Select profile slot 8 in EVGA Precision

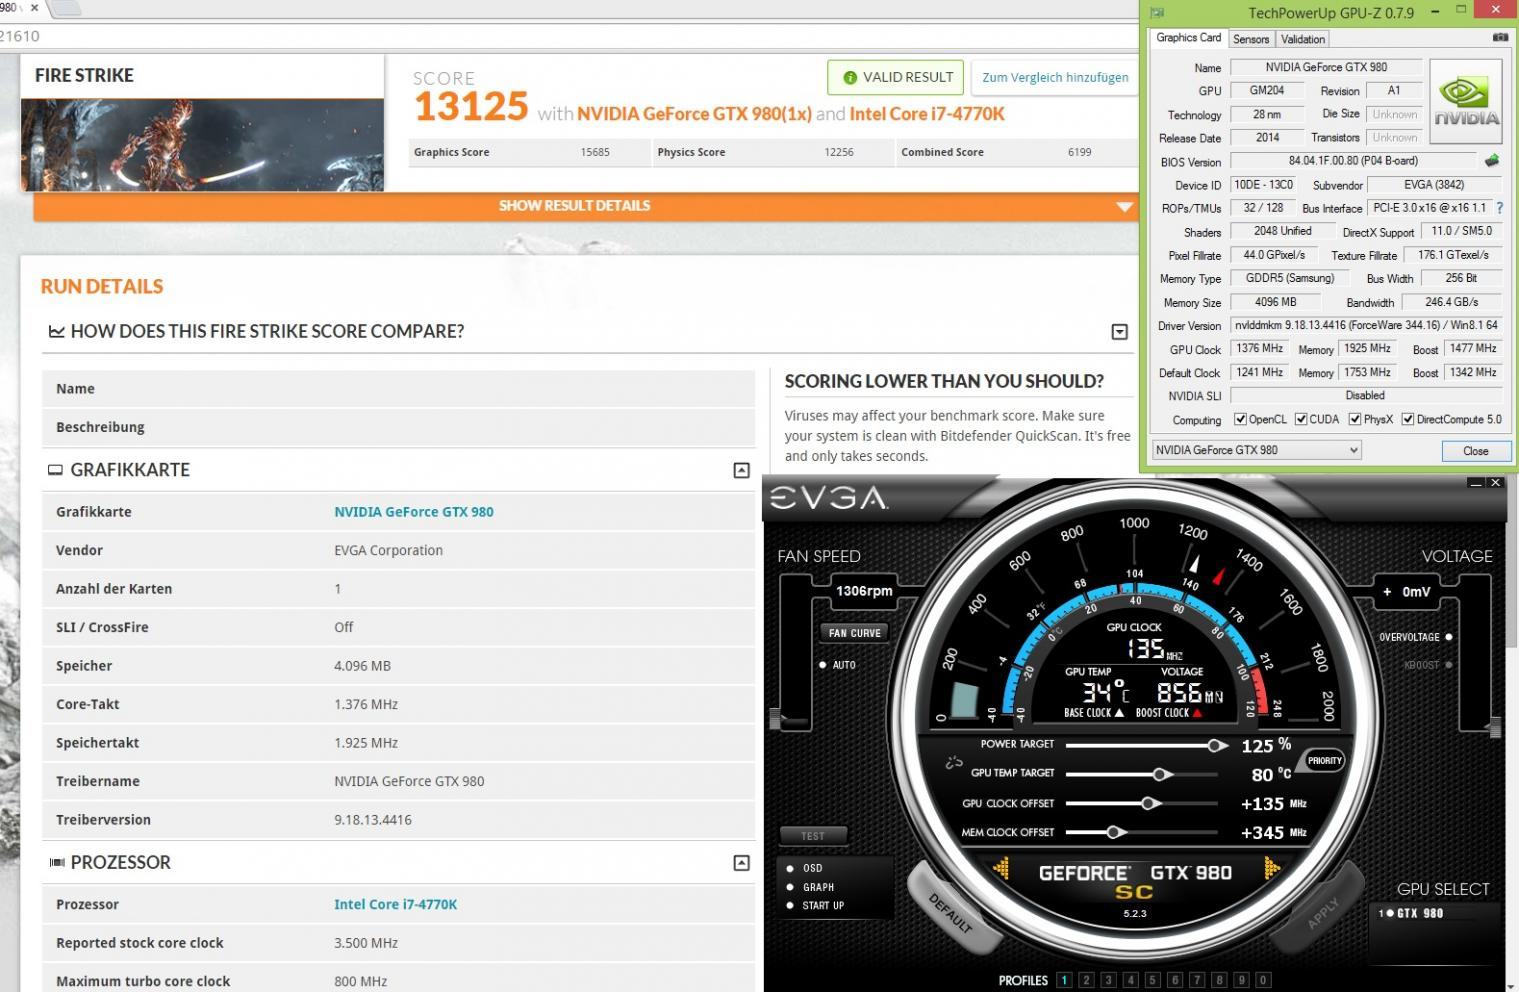(x=1218, y=980)
